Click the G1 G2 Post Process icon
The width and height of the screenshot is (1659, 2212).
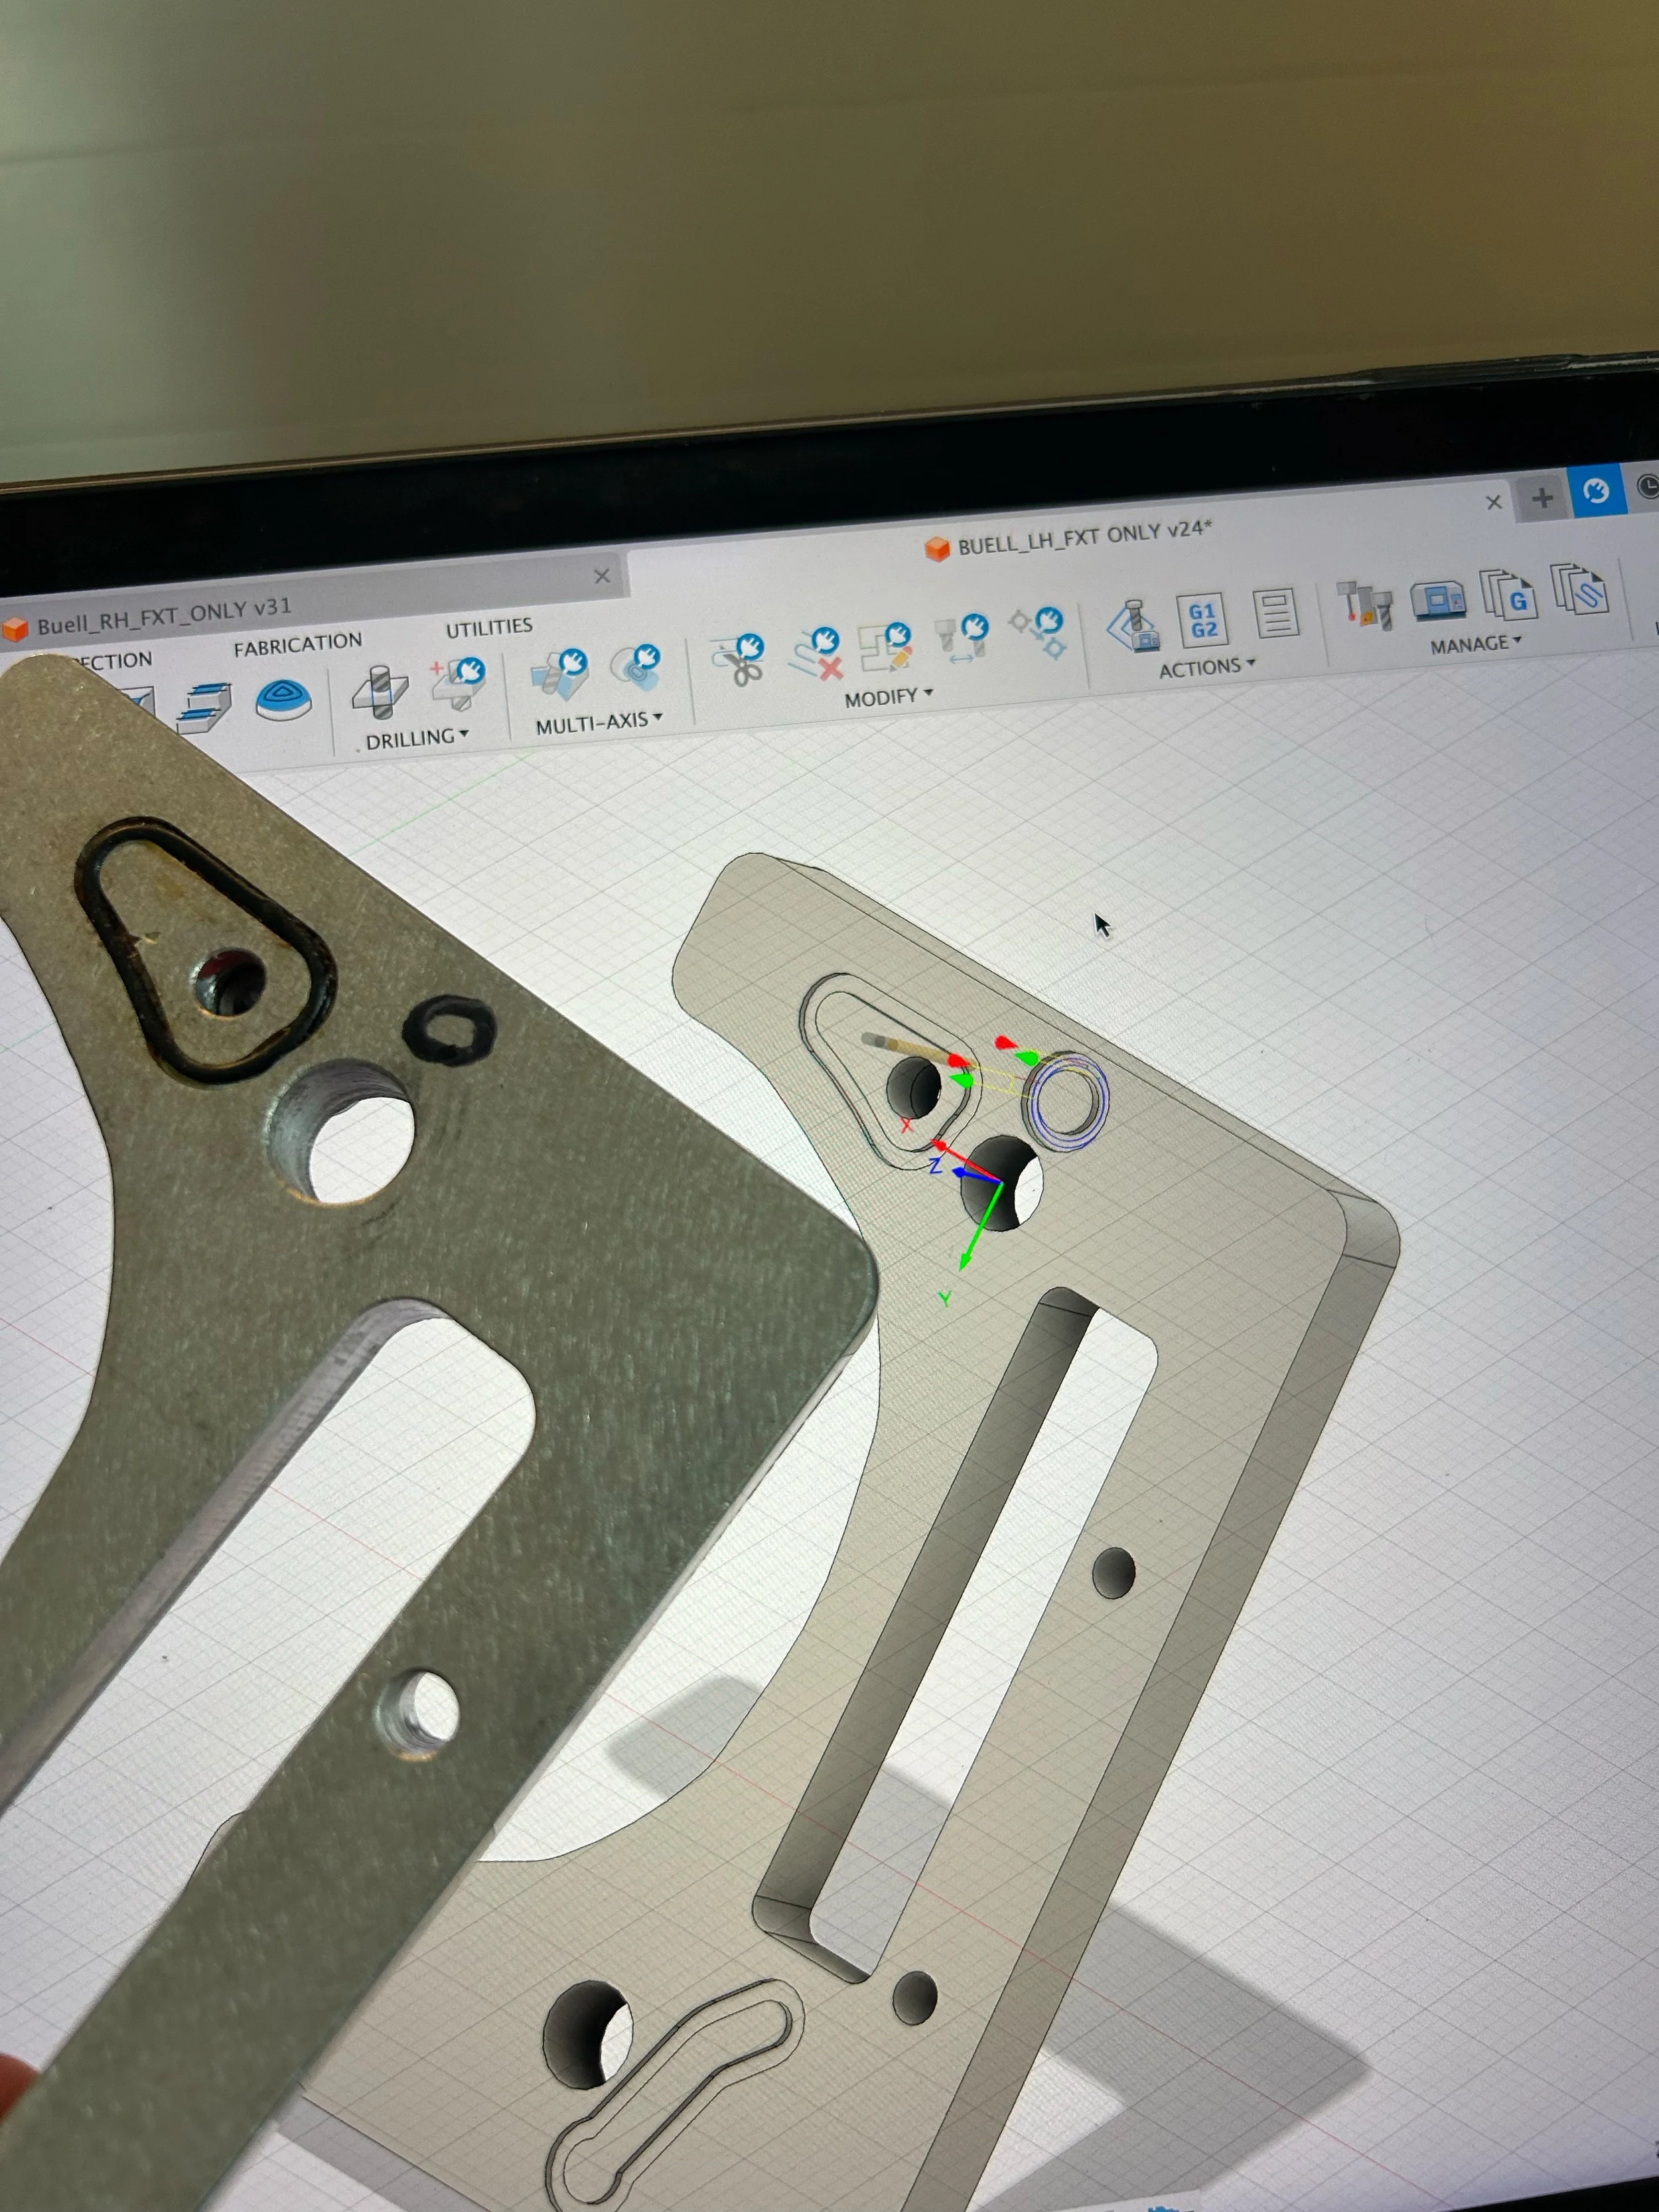tap(1203, 620)
